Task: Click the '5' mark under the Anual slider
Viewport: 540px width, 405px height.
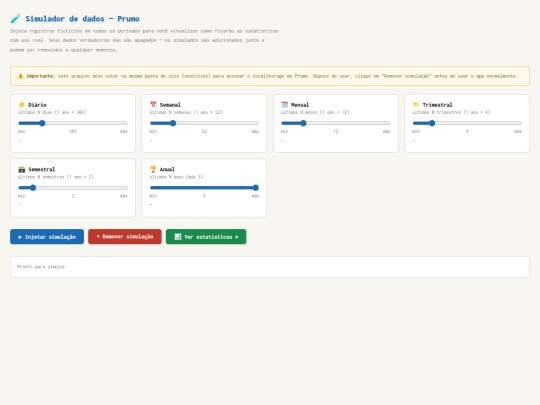Action: (204, 196)
